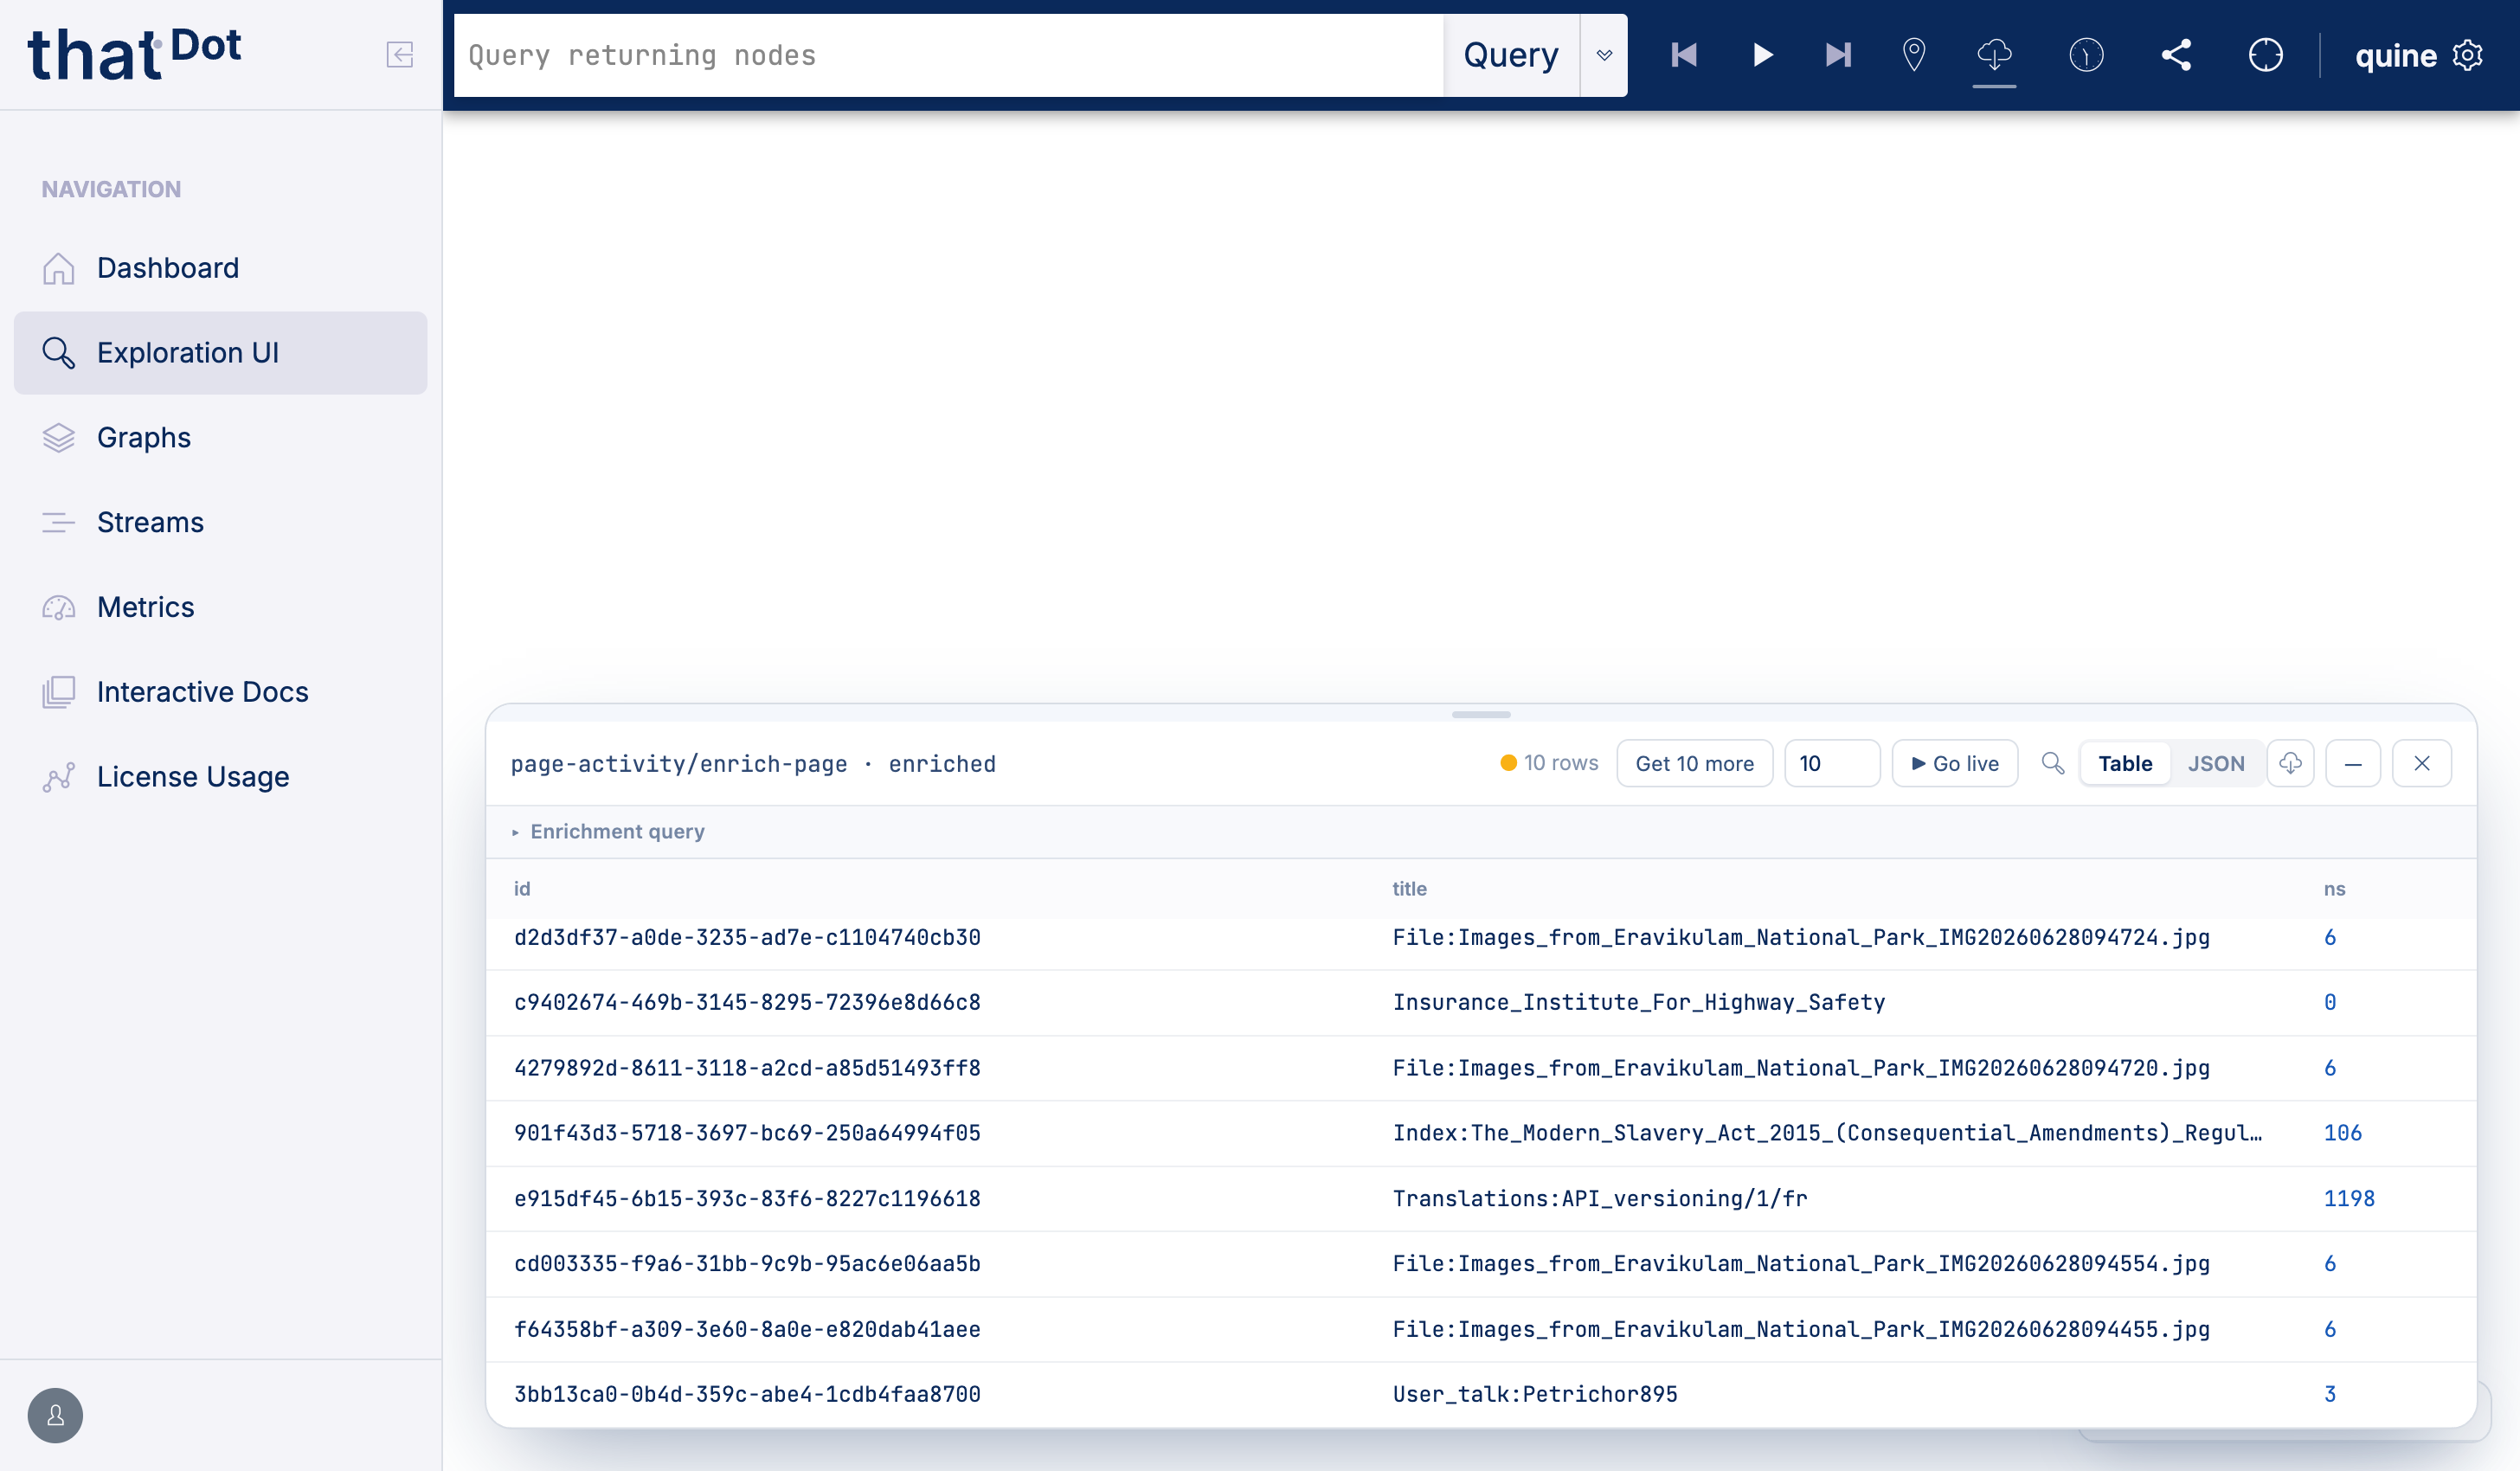The width and height of the screenshot is (2520, 1471).
Task: Click the ns value 3
Action: pyautogui.click(x=2329, y=1394)
